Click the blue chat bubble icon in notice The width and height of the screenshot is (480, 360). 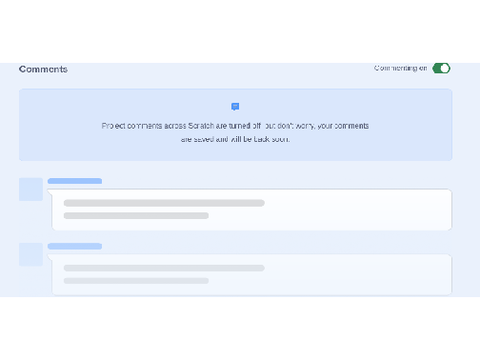tap(235, 107)
